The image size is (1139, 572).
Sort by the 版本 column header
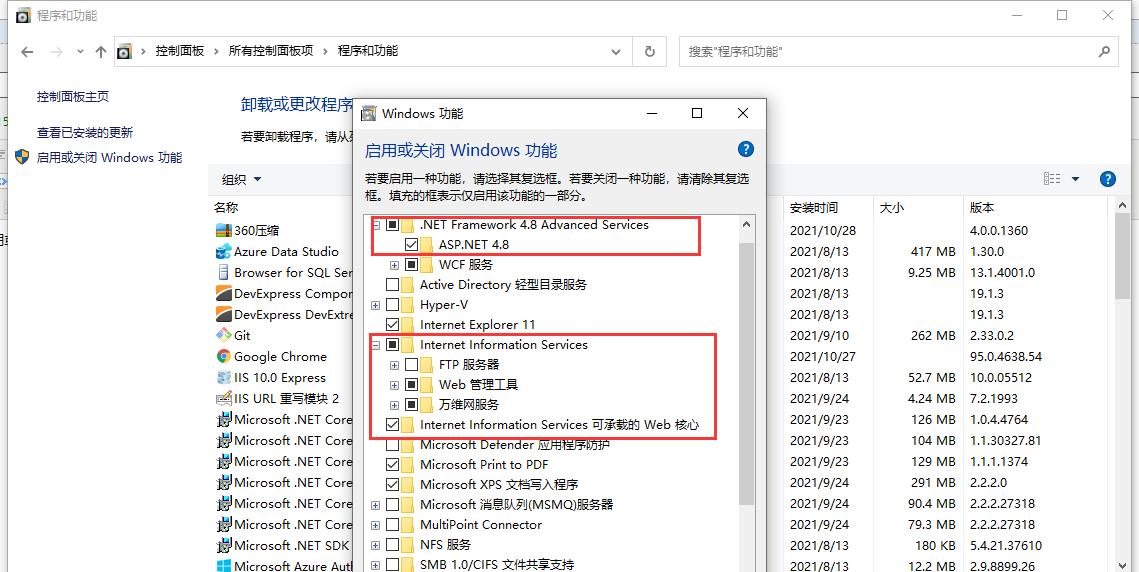pos(1037,208)
